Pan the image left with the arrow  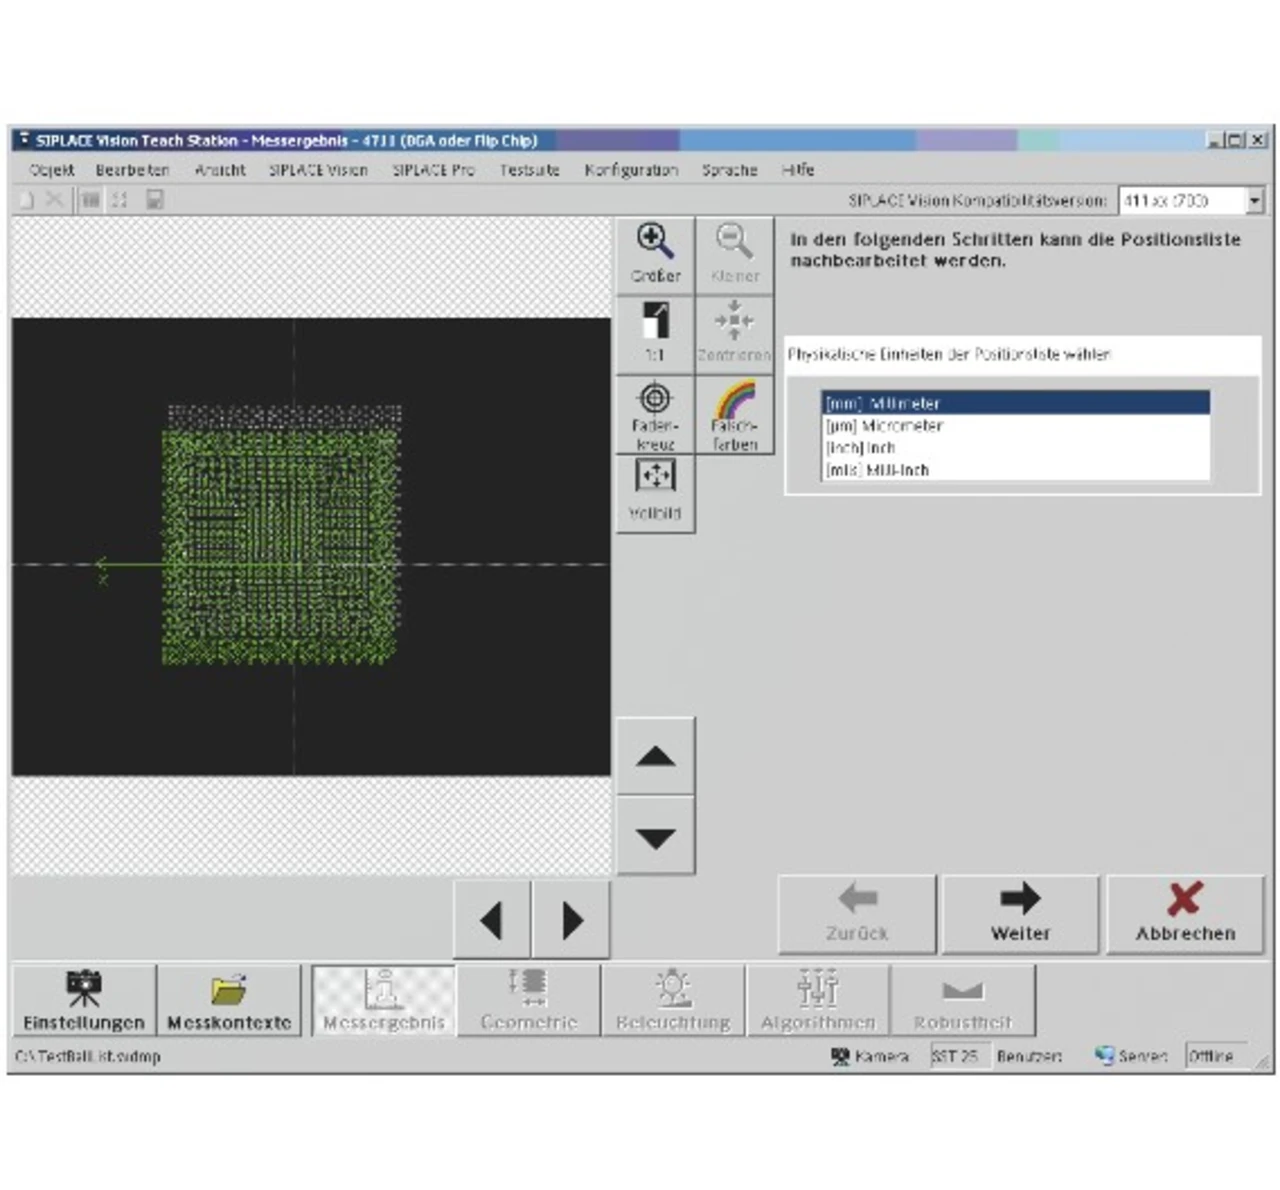492,920
